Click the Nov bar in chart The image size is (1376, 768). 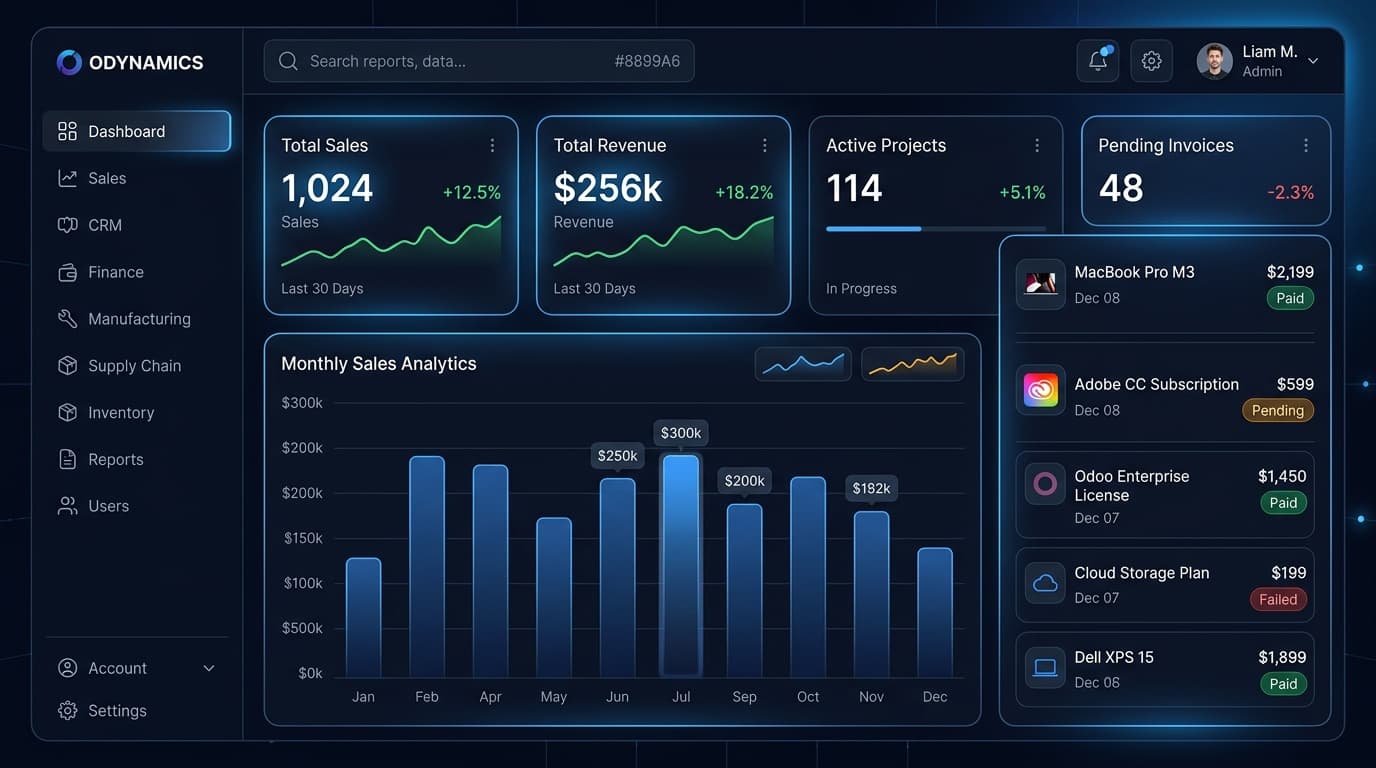click(871, 595)
